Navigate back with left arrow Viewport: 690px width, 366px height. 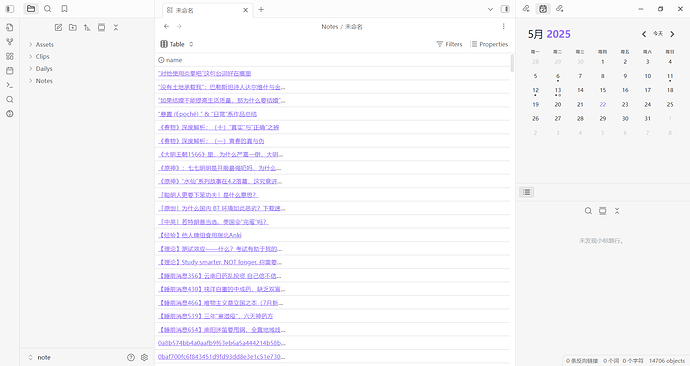[x=166, y=26]
